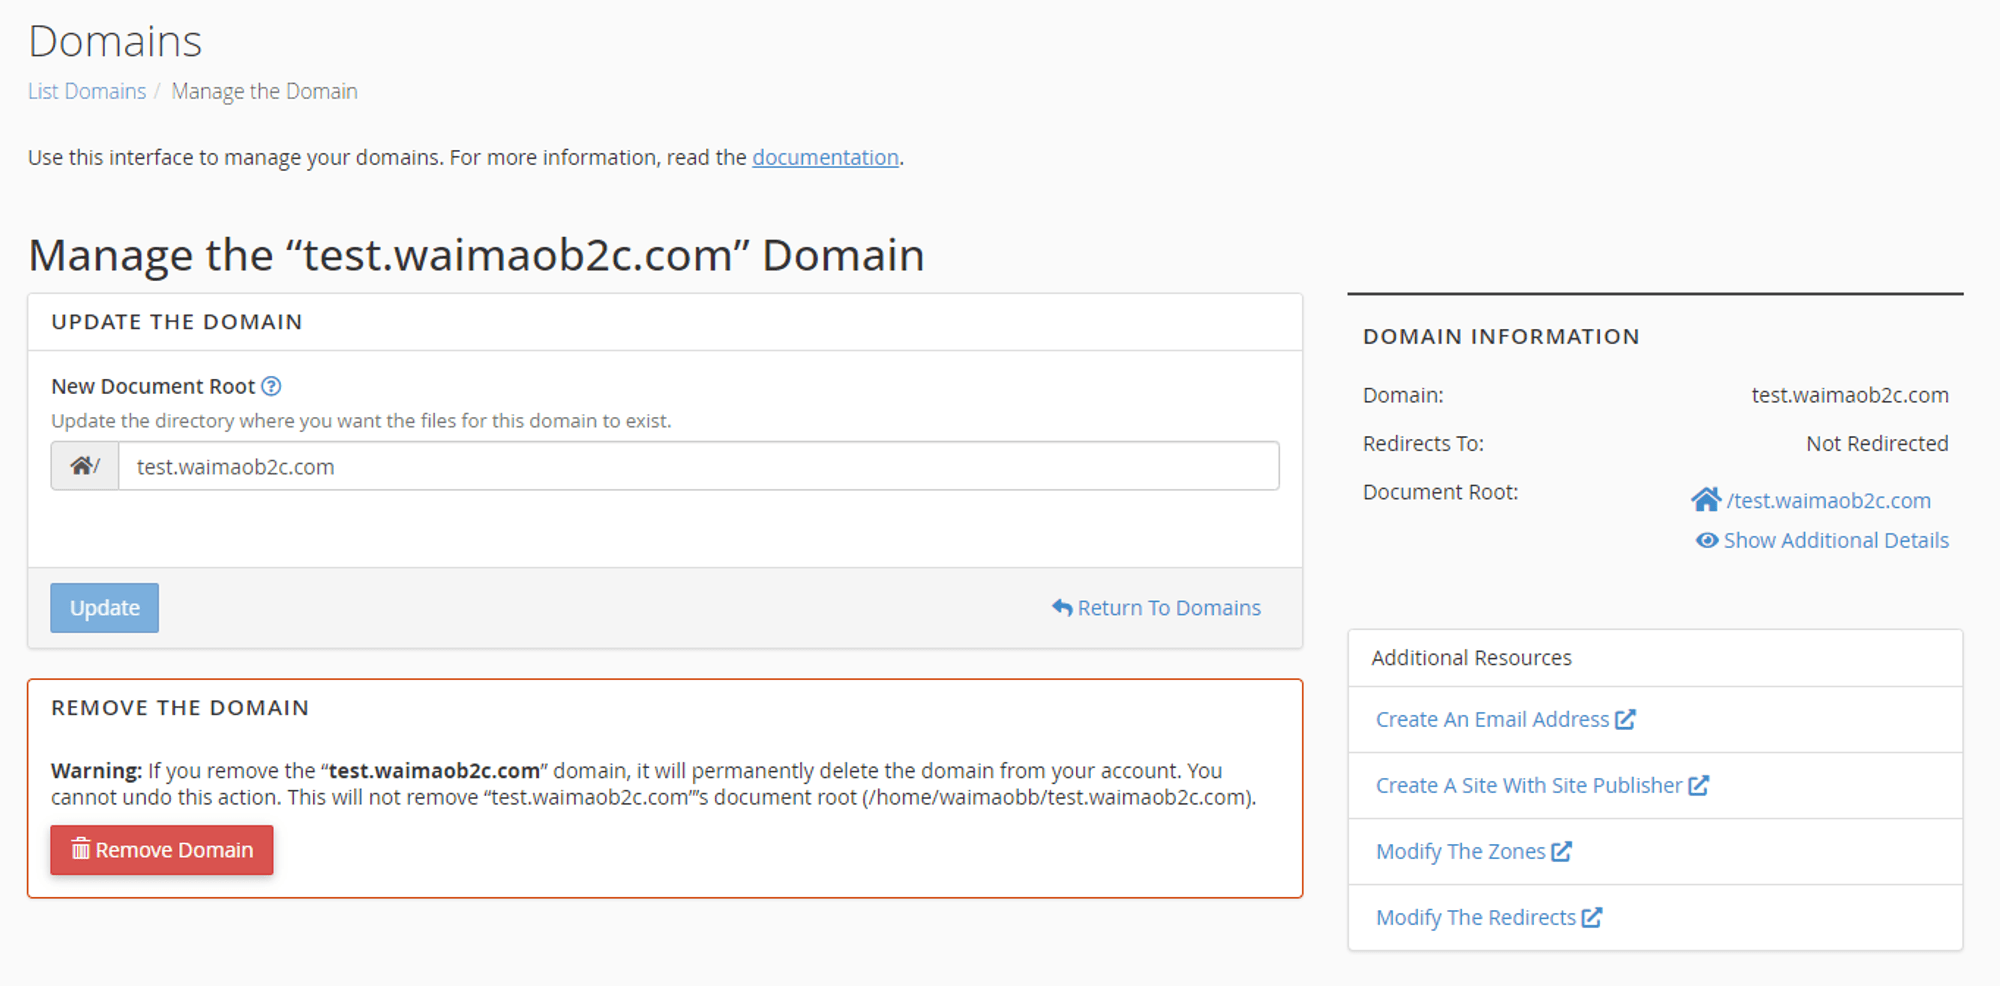Open the documentation link
The height and width of the screenshot is (986, 2000).
point(825,157)
